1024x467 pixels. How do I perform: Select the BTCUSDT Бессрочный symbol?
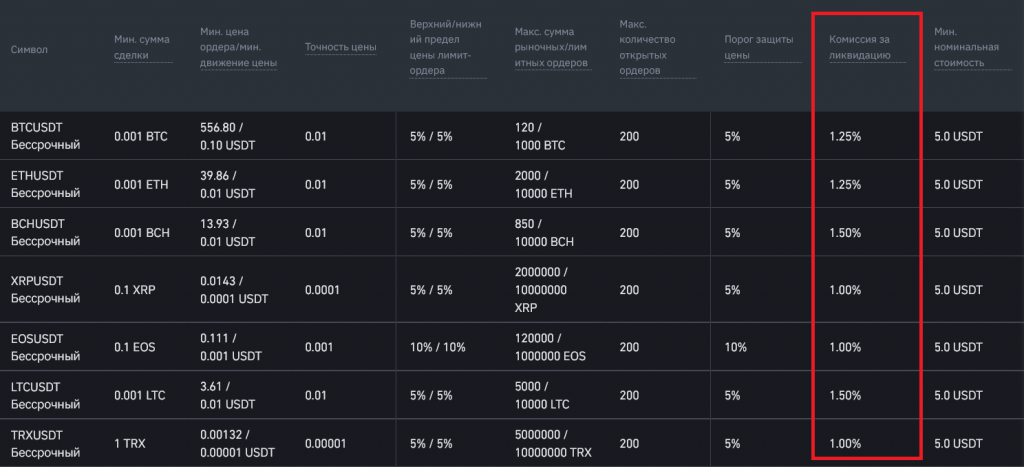point(45,136)
